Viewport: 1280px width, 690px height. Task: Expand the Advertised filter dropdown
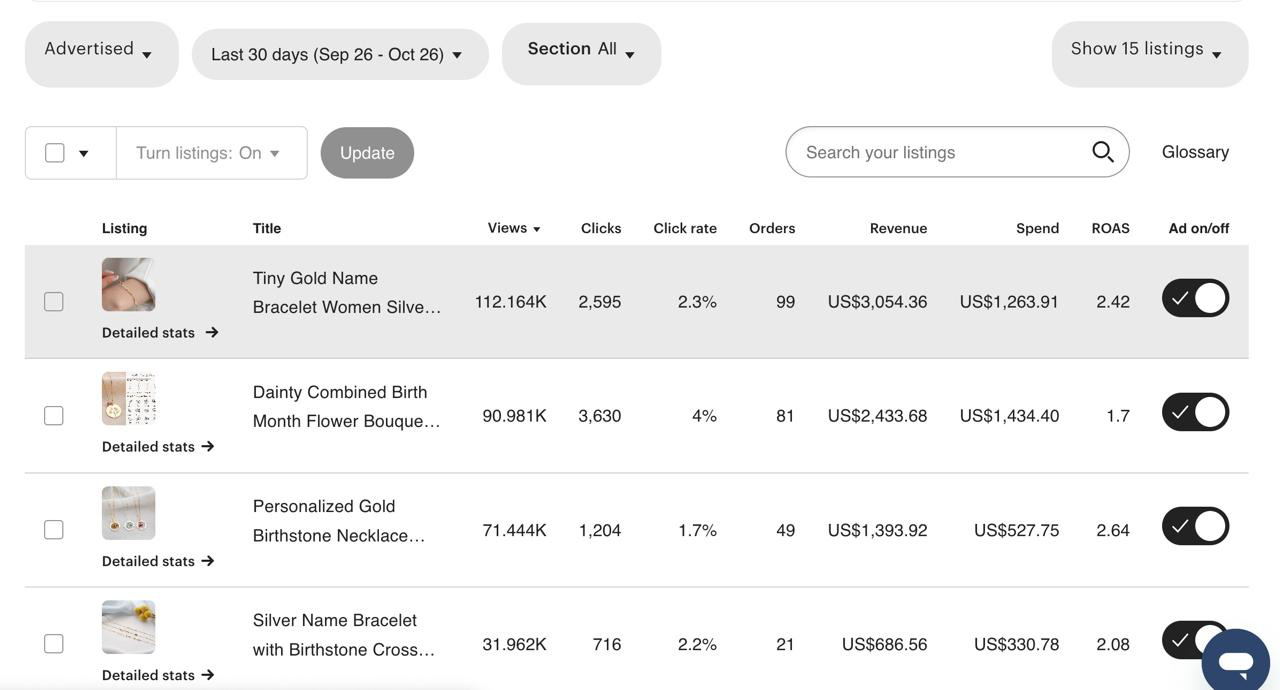coord(101,51)
